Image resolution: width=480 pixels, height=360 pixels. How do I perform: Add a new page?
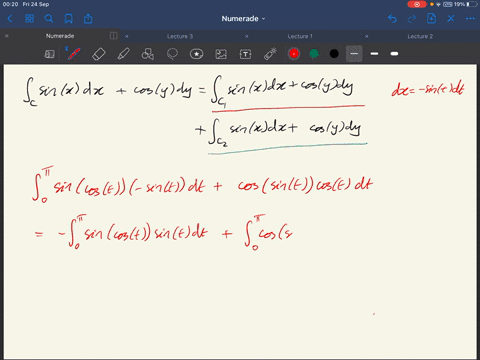click(431, 18)
